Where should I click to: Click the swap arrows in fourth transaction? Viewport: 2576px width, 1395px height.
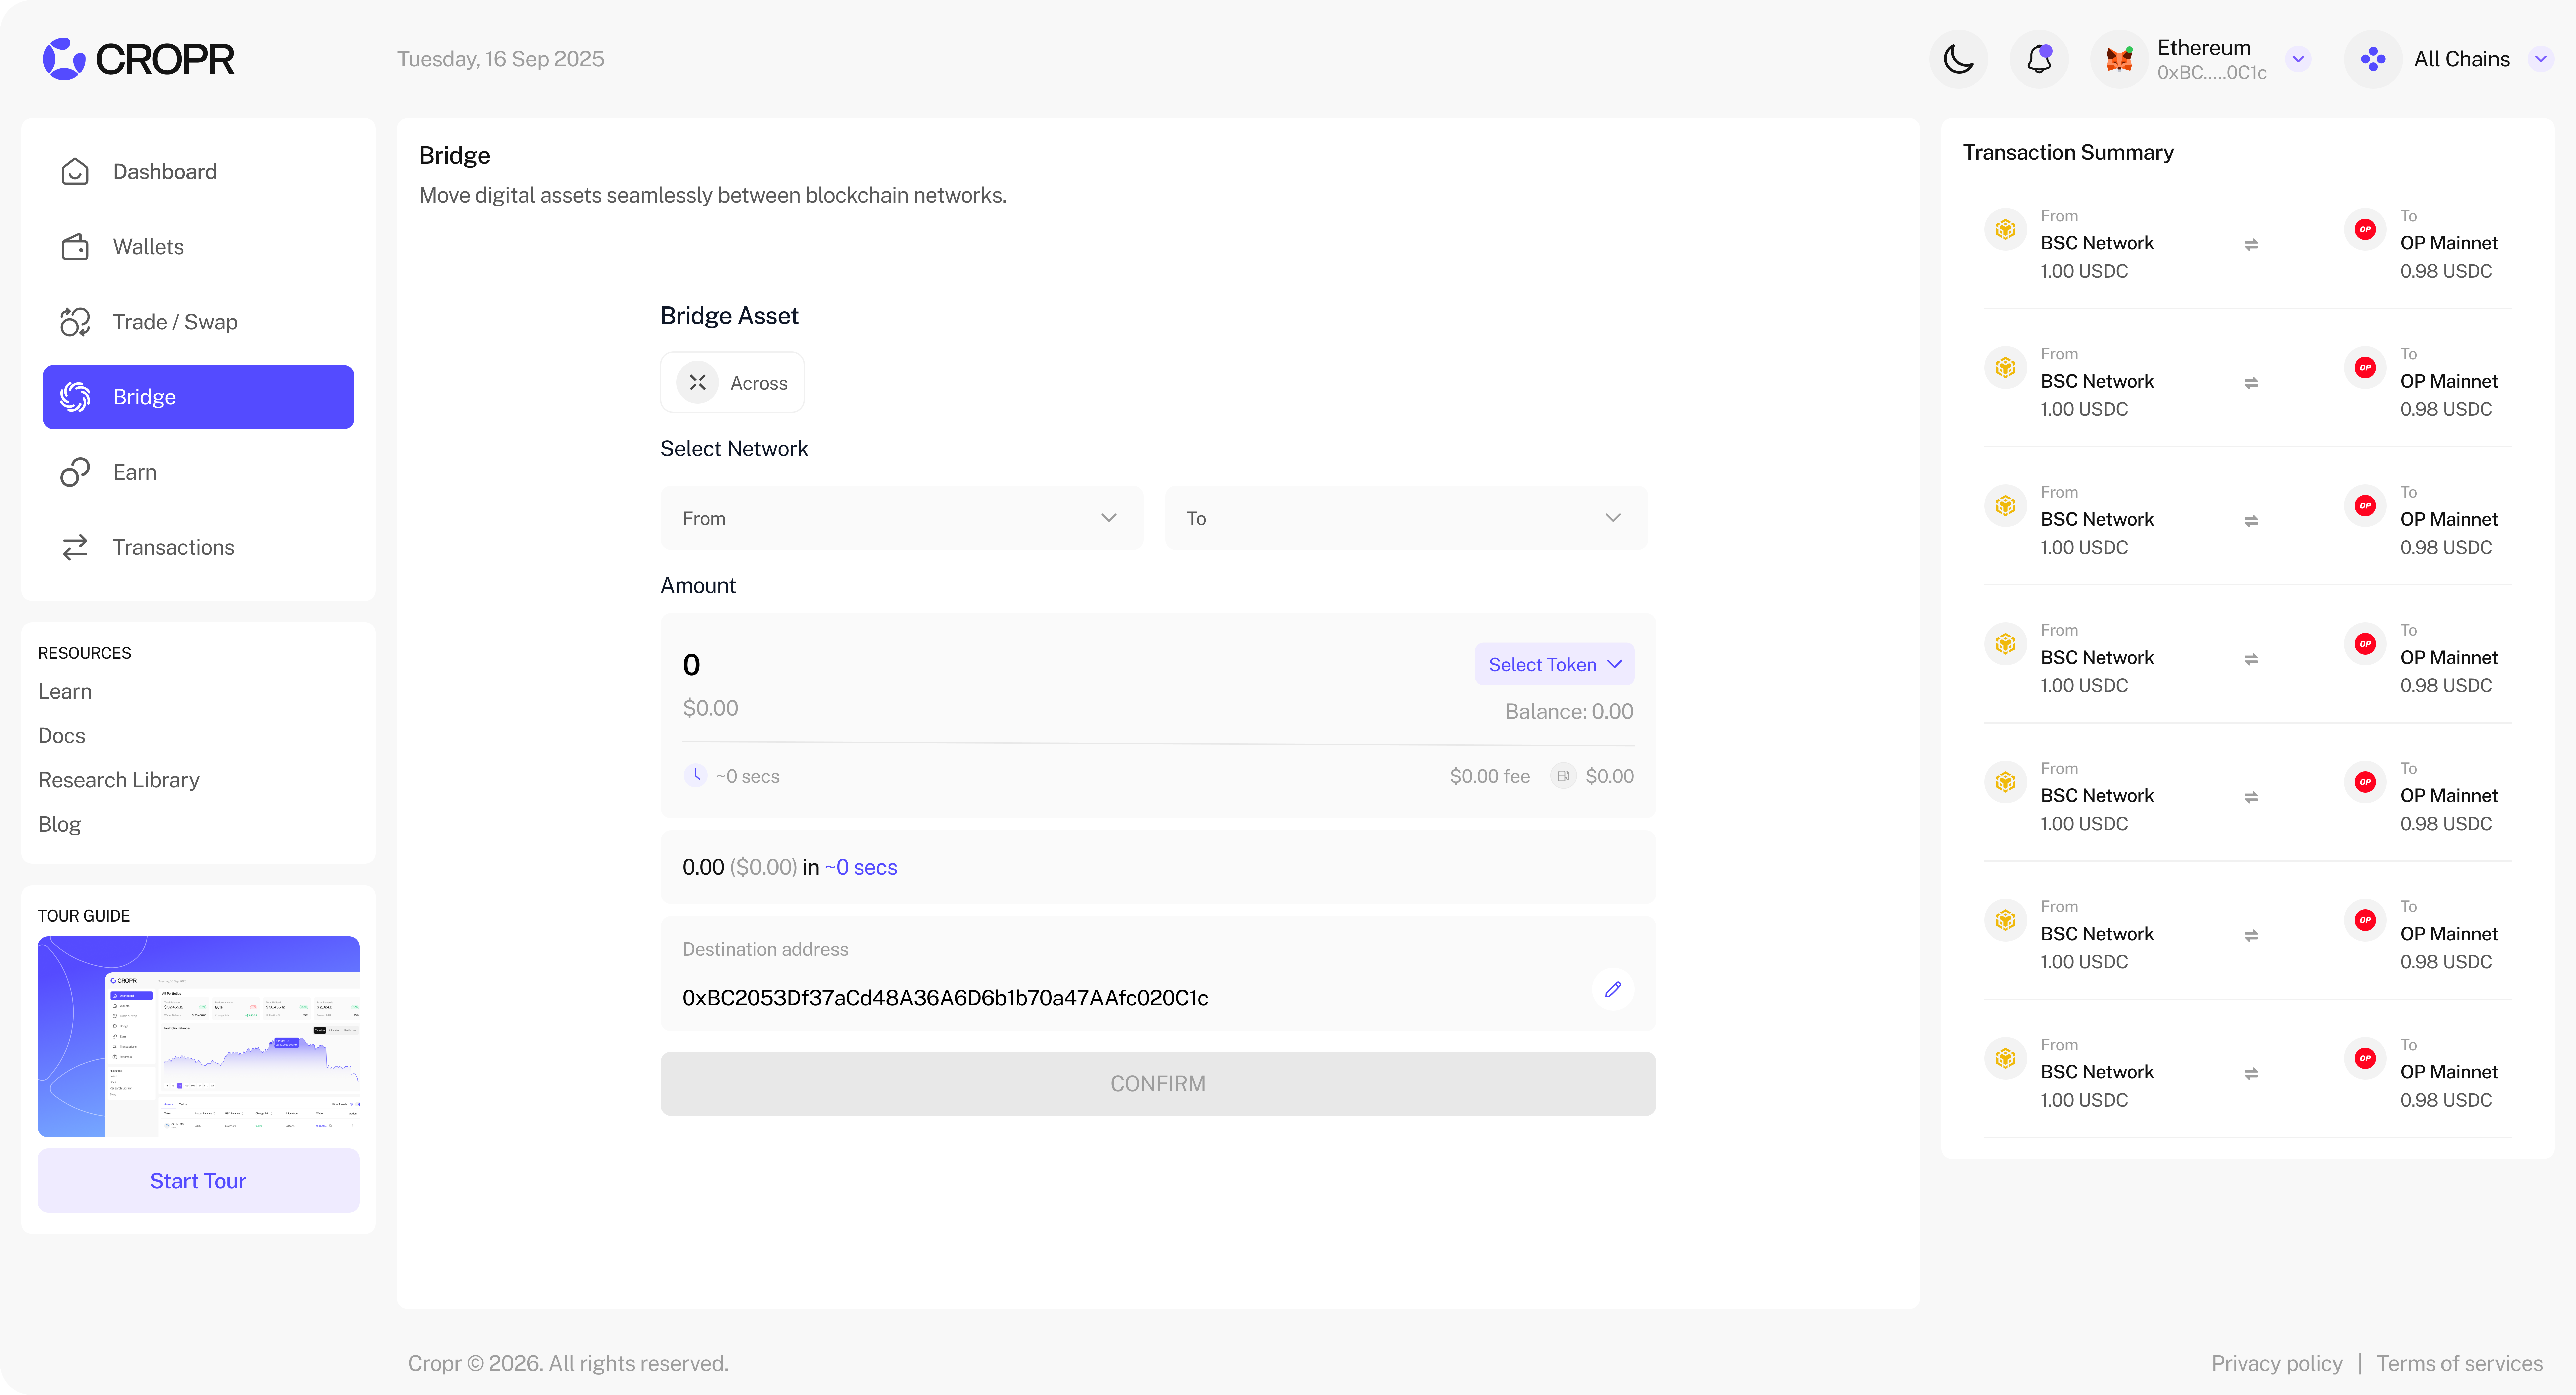pos(2251,659)
